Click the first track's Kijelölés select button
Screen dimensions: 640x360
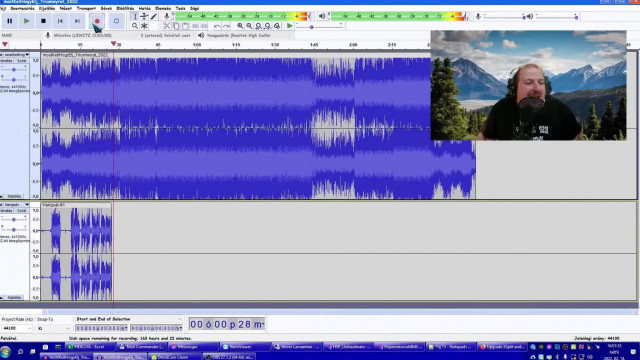[x=14, y=196]
